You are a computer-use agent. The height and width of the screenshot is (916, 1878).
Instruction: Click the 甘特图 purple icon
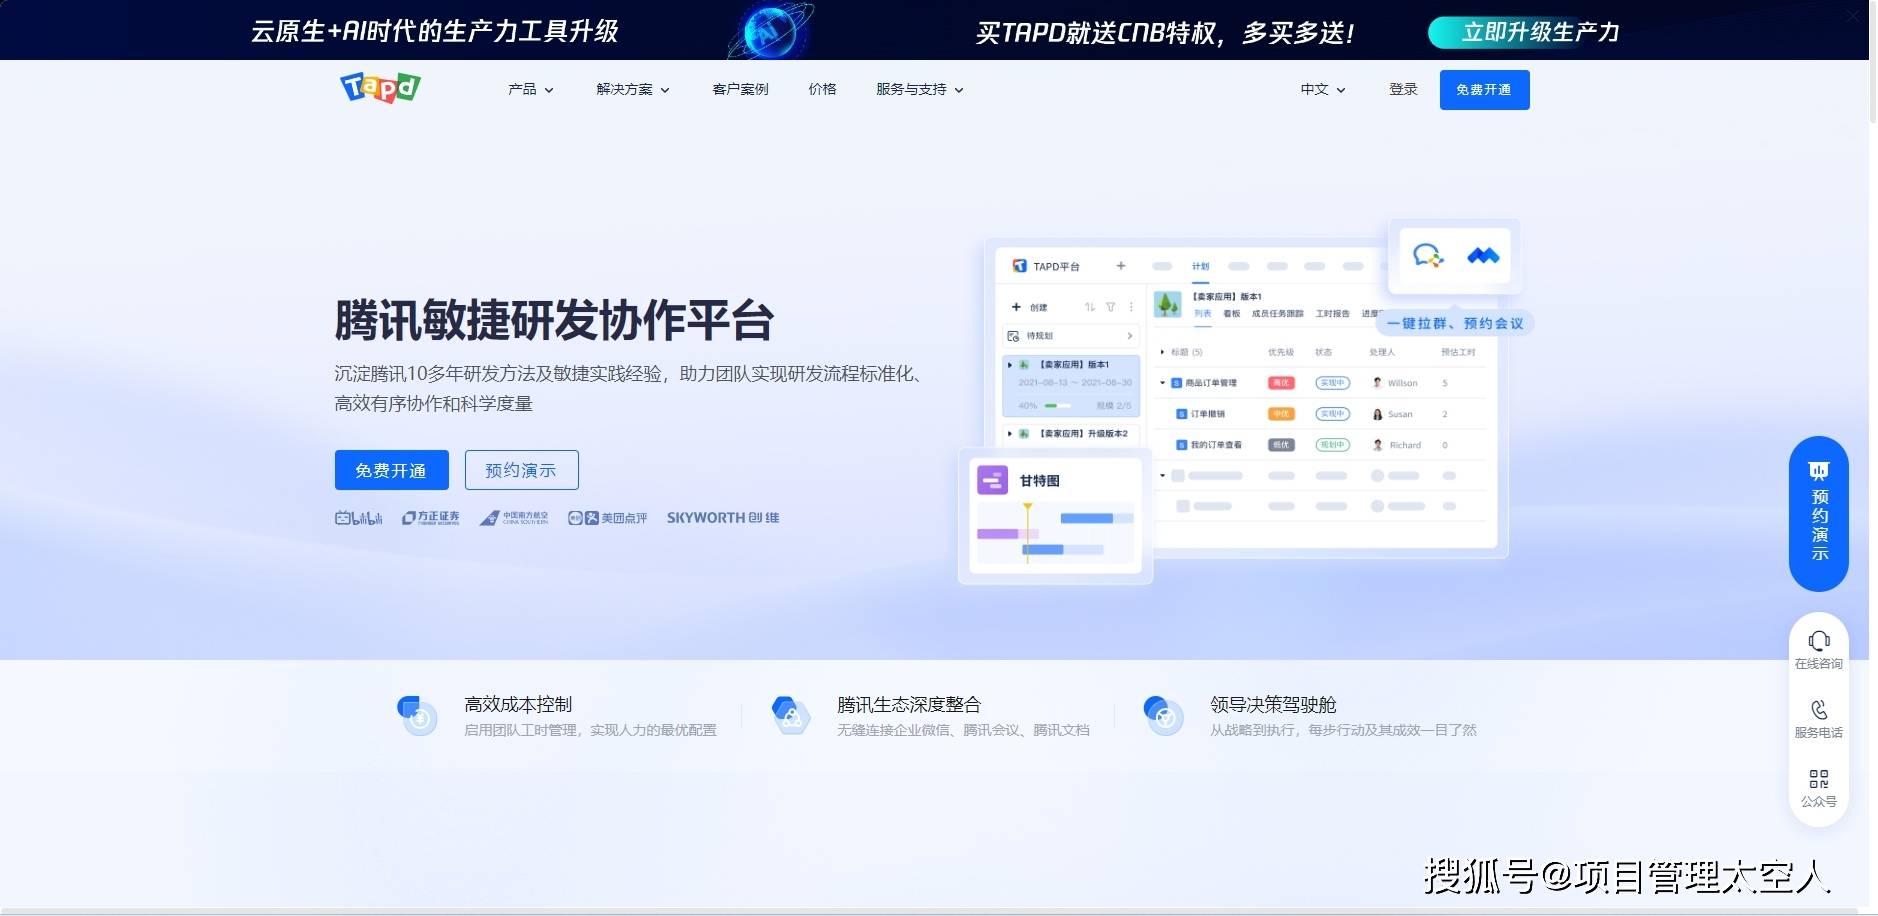click(x=992, y=481)
